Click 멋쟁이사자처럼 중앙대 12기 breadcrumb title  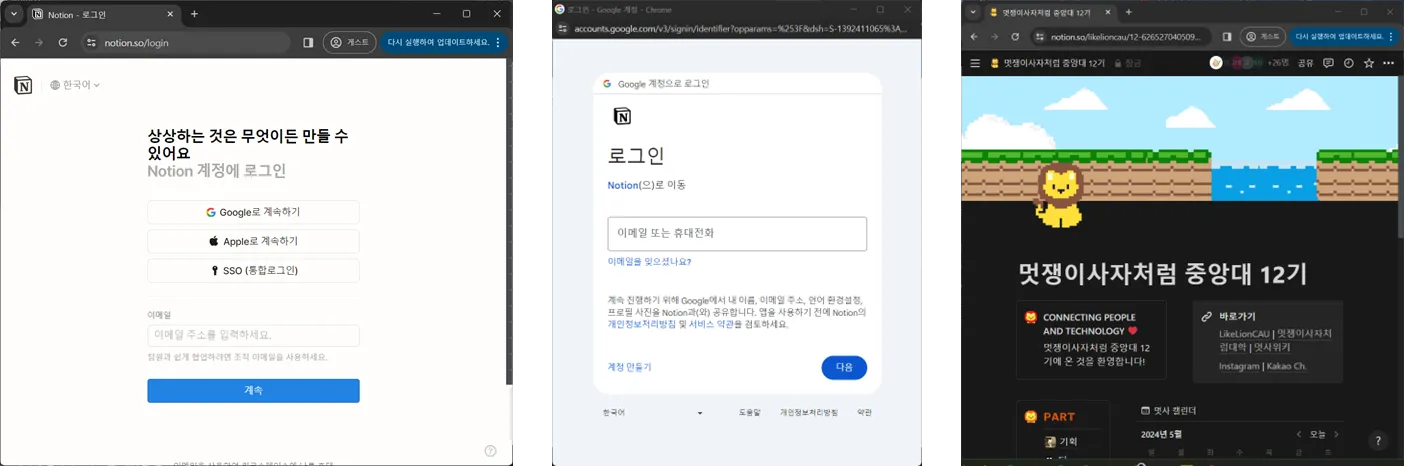pos(1046,63)
